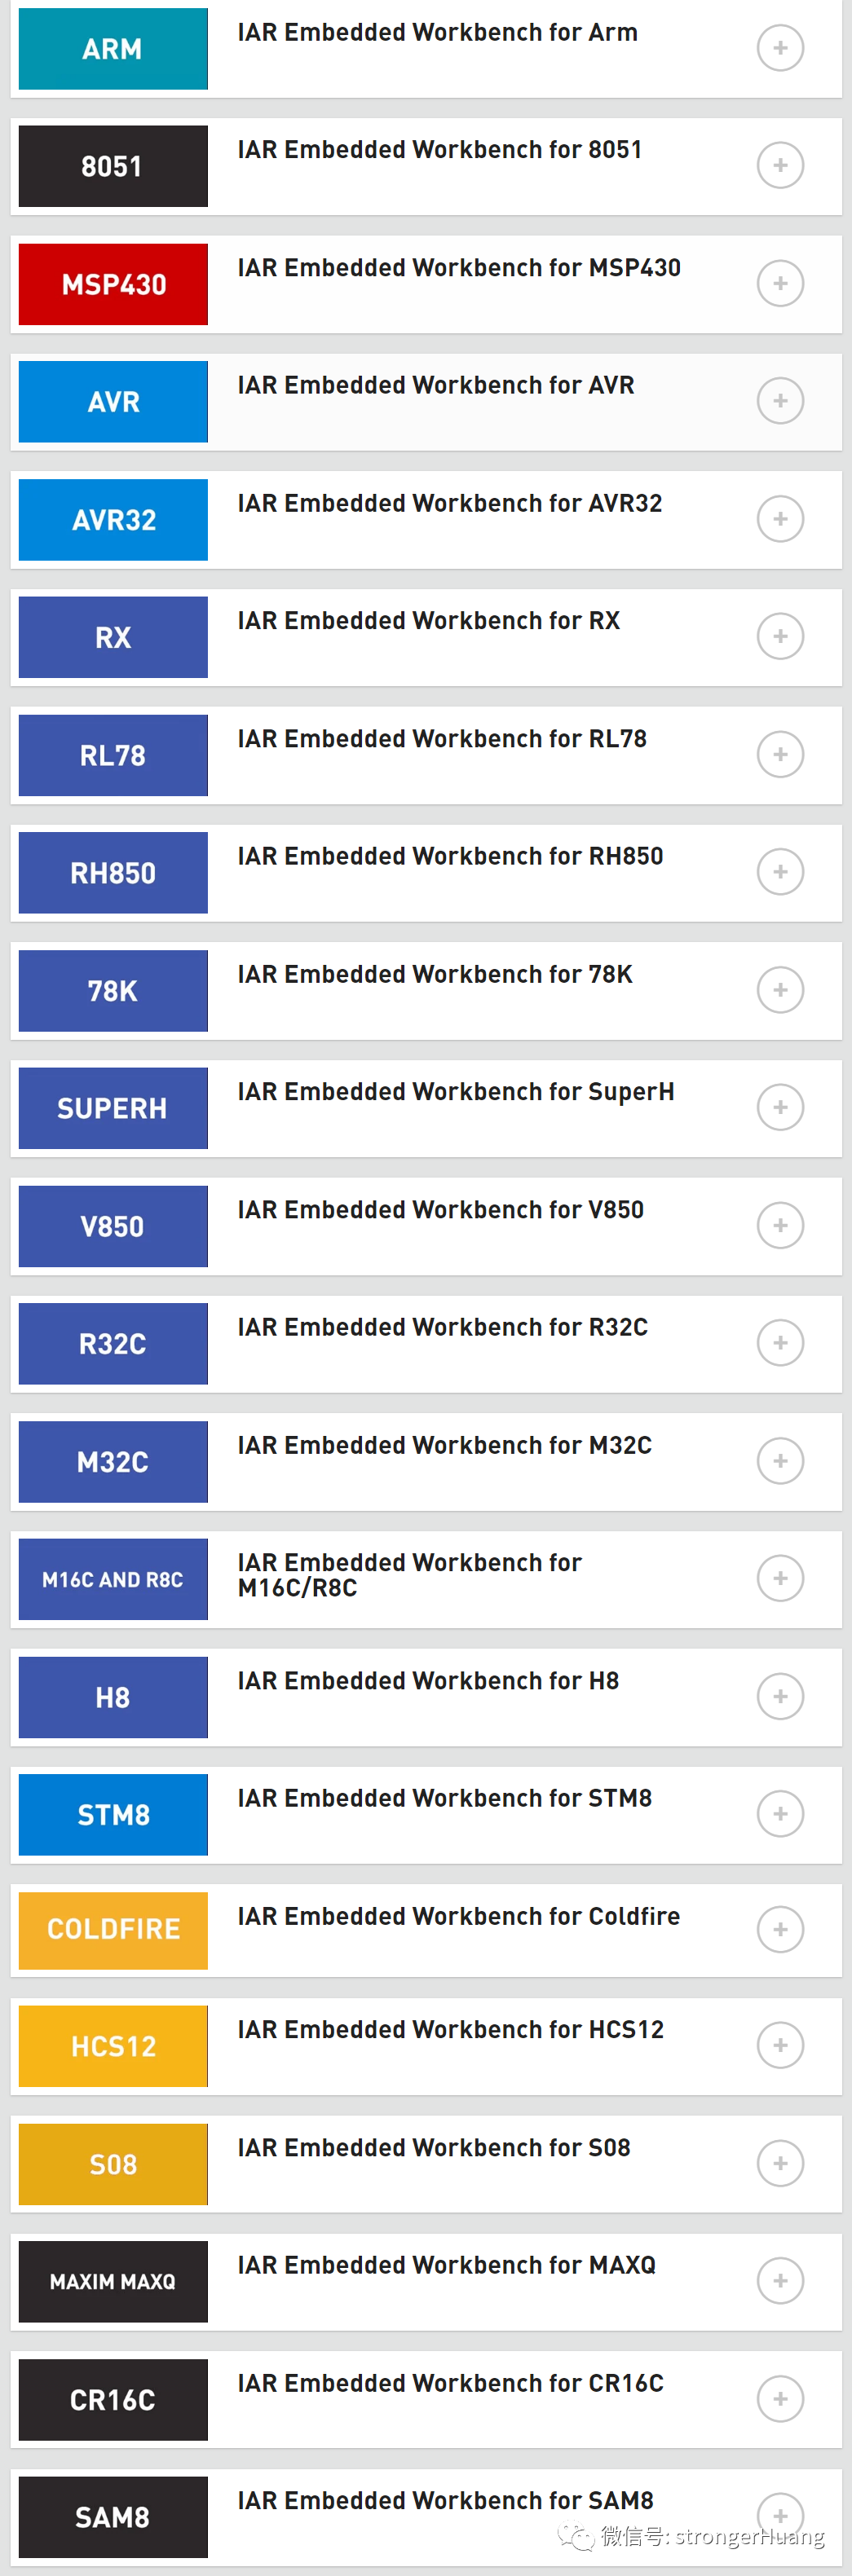Open IAR Embedded Workbench for M32C link
This screenshot has height=2576, width=852.
click(x=444, y=1445)
